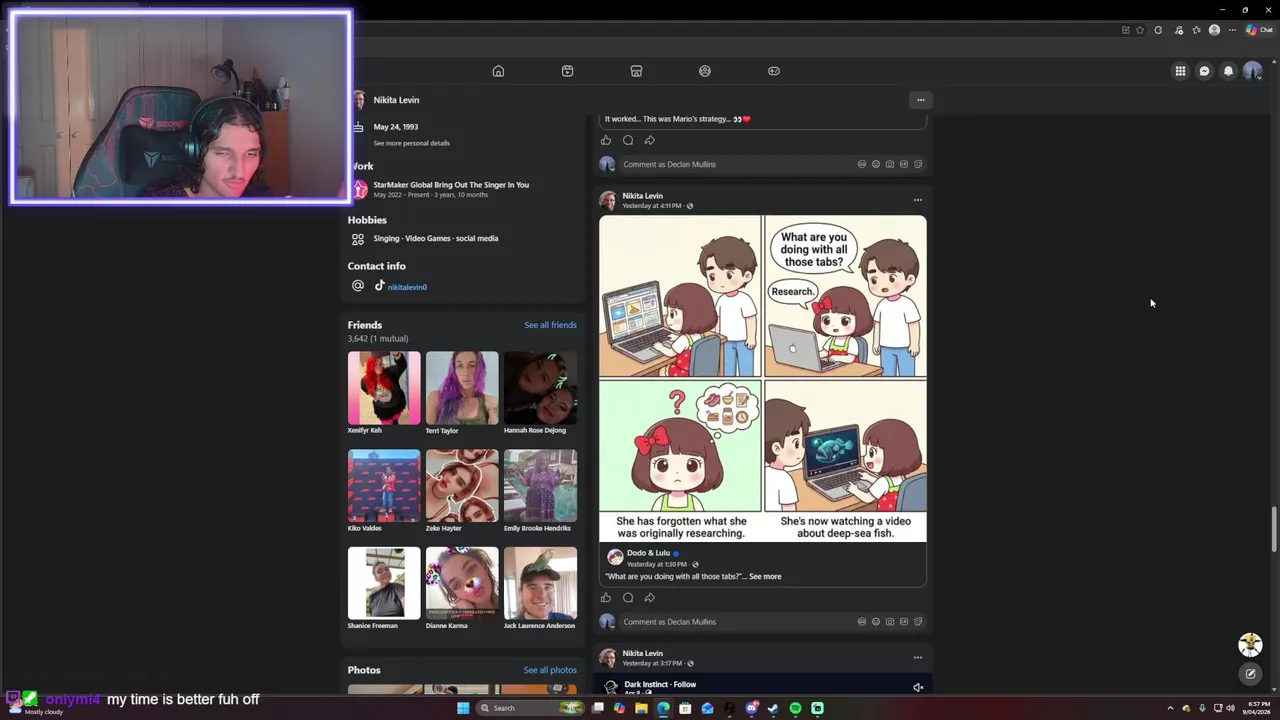Image resolution: width=1280 pixels, height=720 pixels.
Task: Expand See more on Dodo & Lulu caption
Action: [765, 576]
